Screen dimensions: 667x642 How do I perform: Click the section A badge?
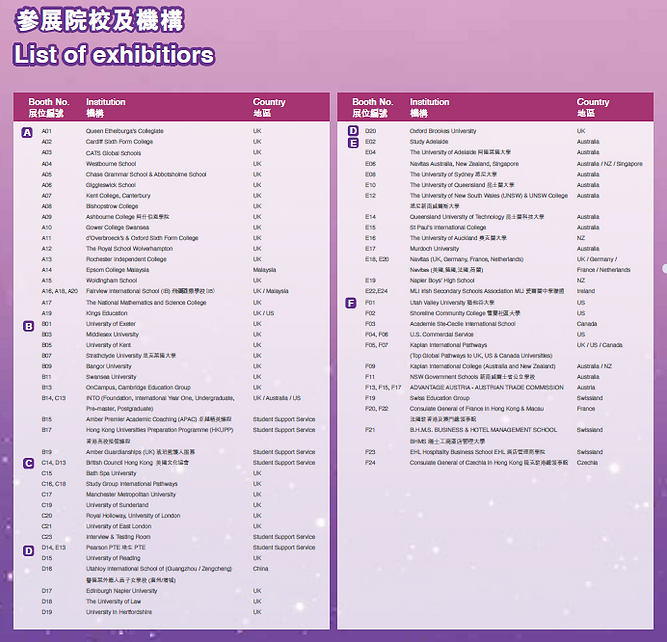pos(27,133)
